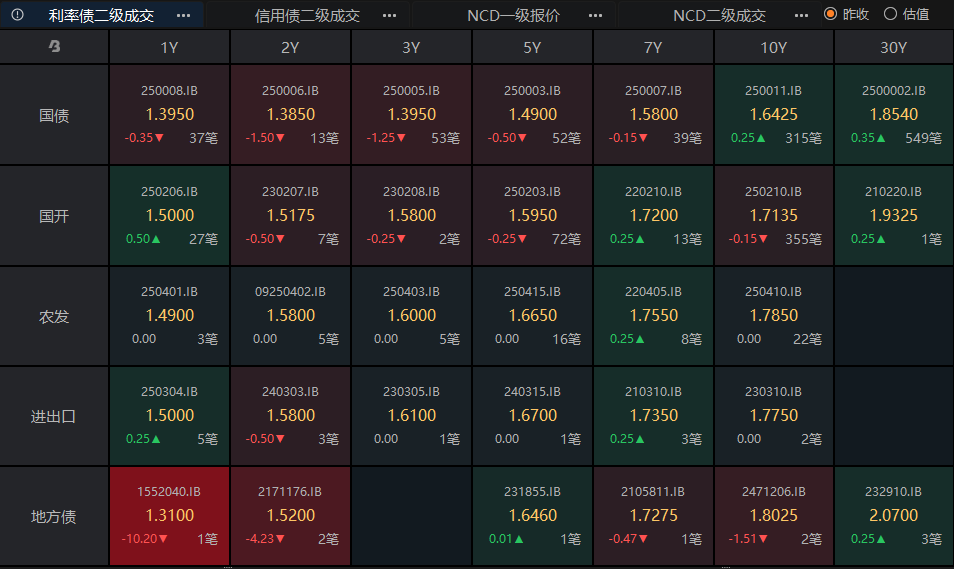Screen dimensions: 954x569
Task: Click the 1Y column header
Action: [169, 47]
